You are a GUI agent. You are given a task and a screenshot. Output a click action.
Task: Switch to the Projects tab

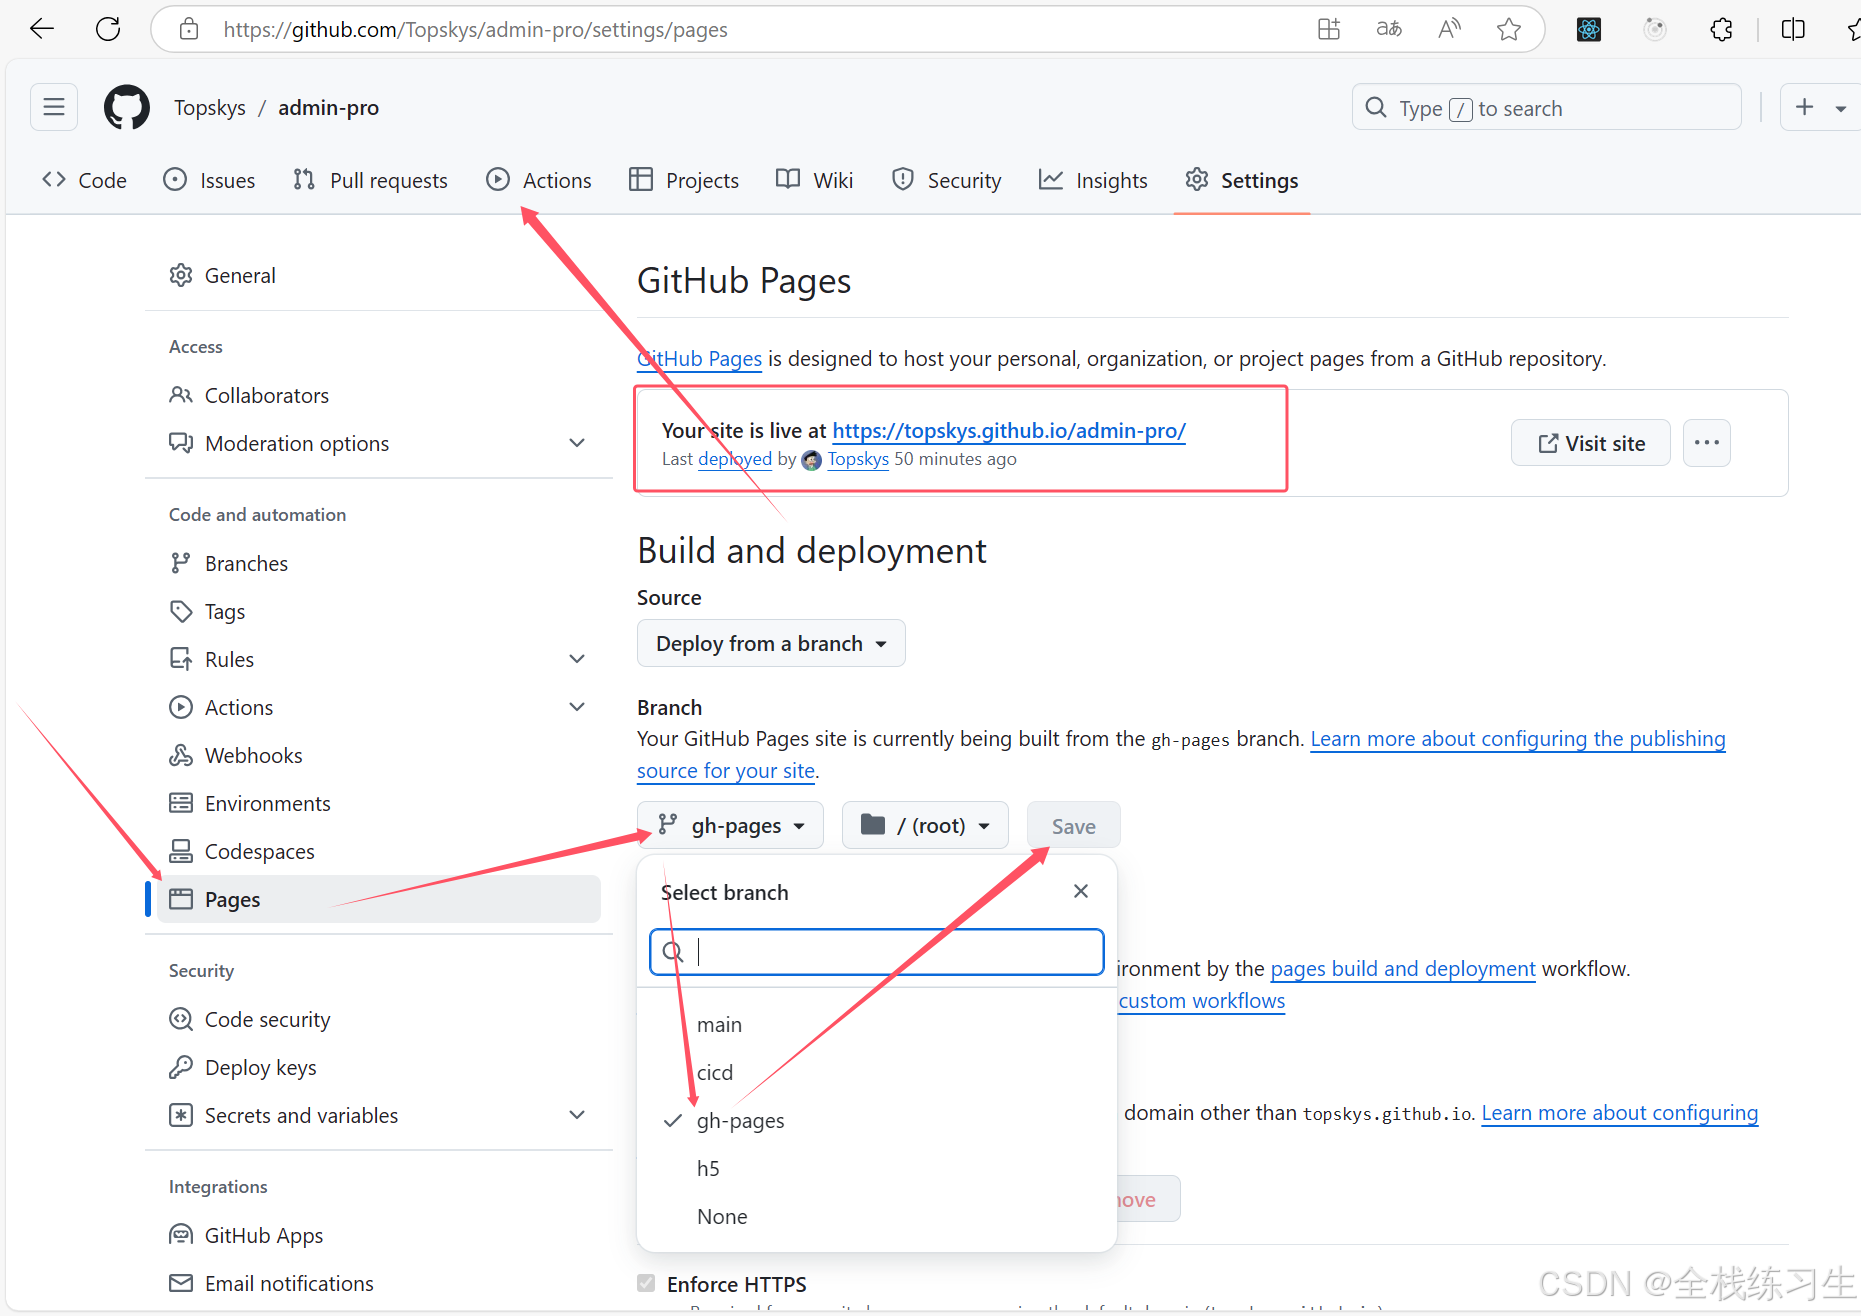coord(684,180)
